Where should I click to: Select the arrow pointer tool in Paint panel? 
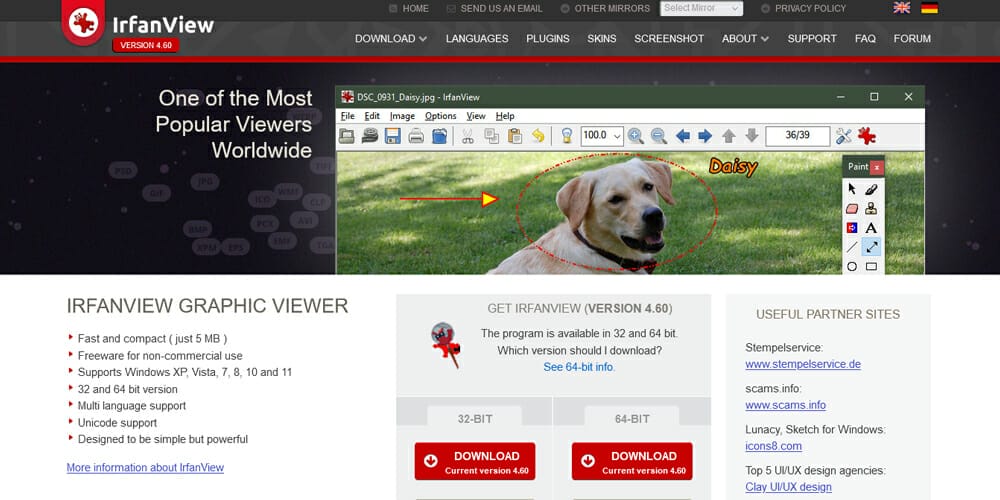pos(852,189)
